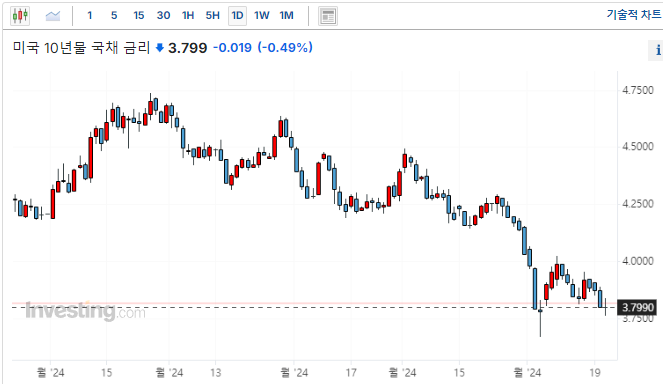Click the 3.7990 current price label

pos(638,307)
